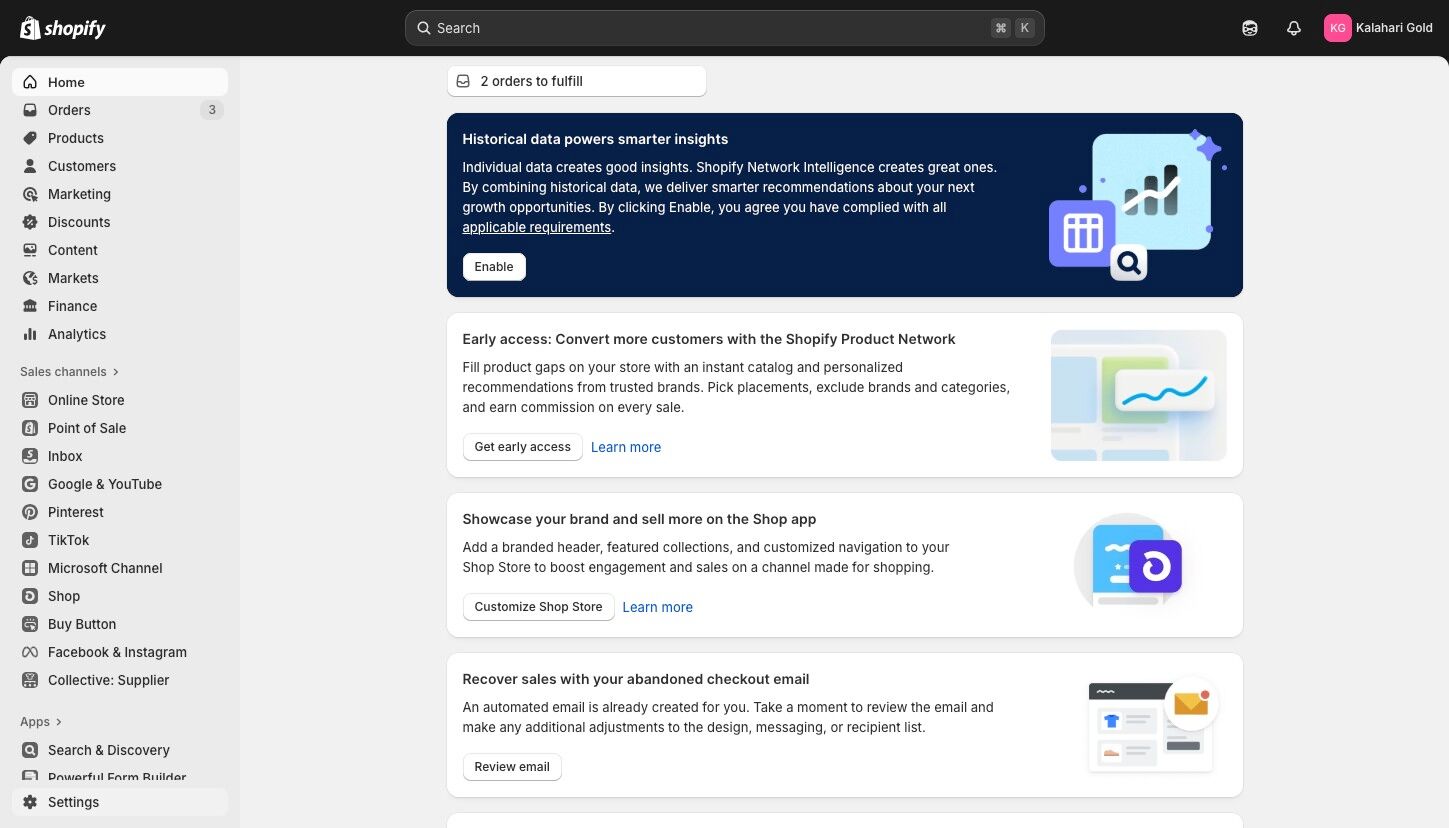Image resolution: width=1449 pixels, height=828 pixels.
Task: Click the Enable button
Action: point(494,267)
